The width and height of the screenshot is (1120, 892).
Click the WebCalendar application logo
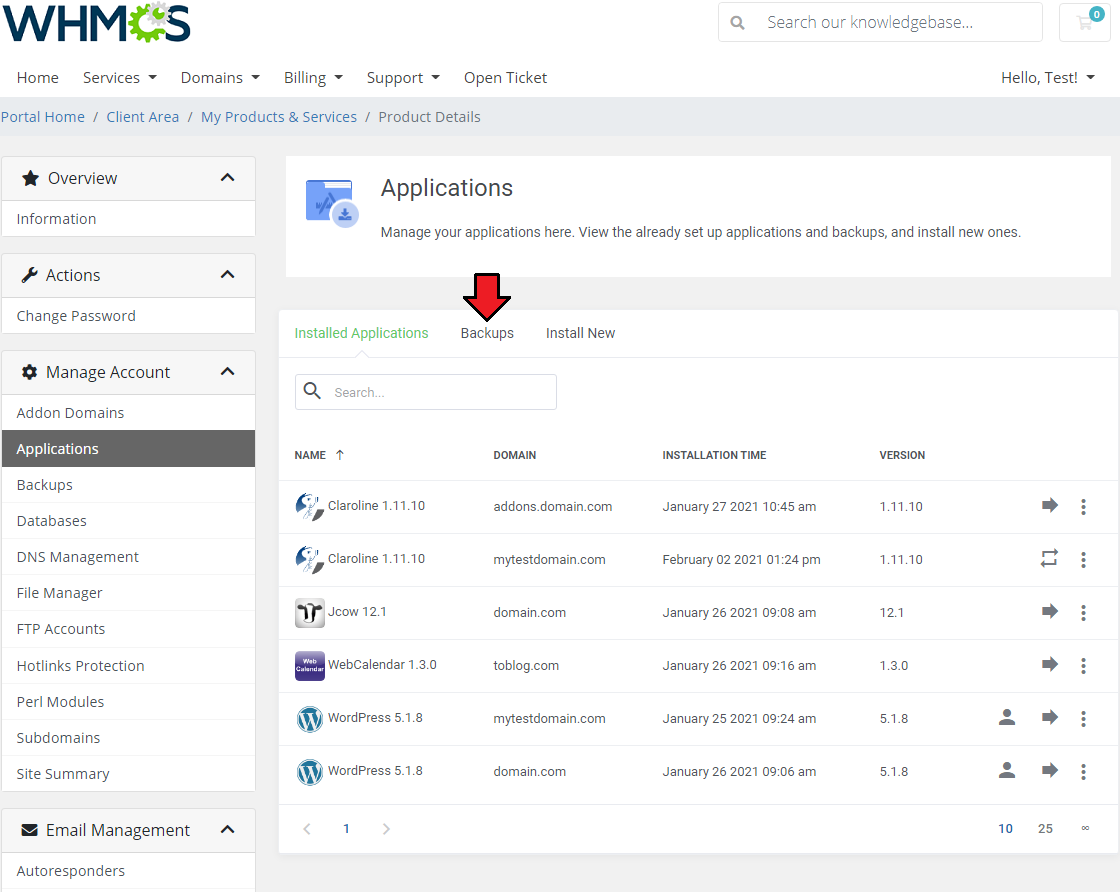coord(309,666)
